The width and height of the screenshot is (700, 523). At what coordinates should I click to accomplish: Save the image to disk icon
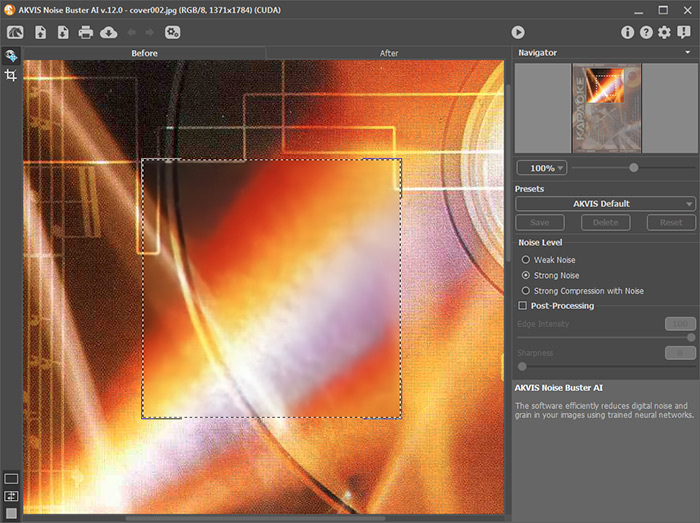point(63,33)
